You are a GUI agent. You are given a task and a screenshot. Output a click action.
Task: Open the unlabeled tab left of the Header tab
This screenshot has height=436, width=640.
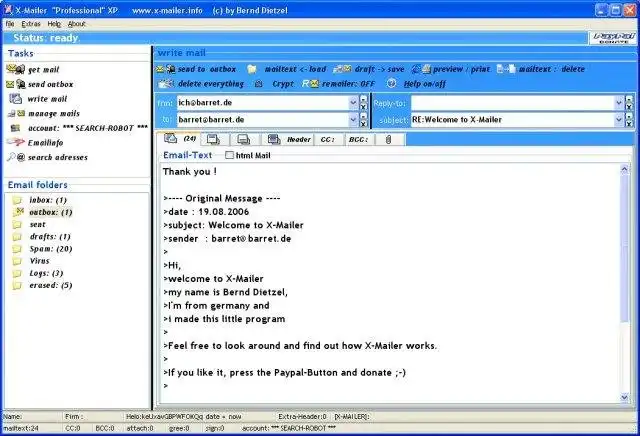[x=244, y=139]
